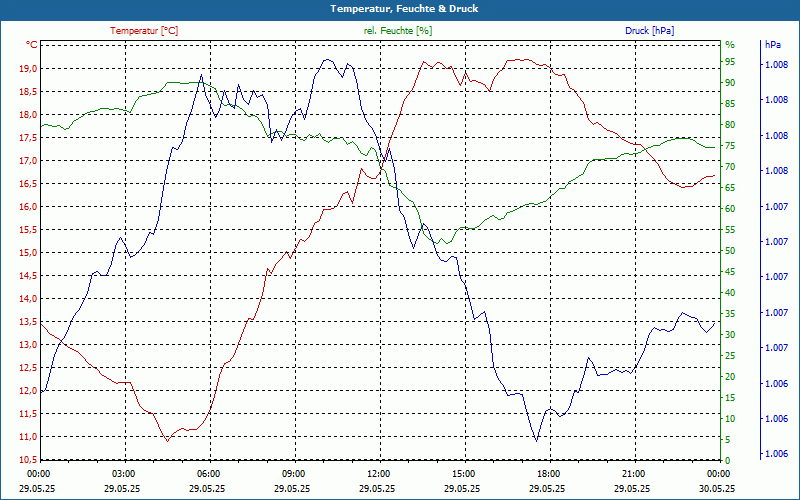Click temperature axis value "17,0"
800x500 pixels.
pos(29,161)
